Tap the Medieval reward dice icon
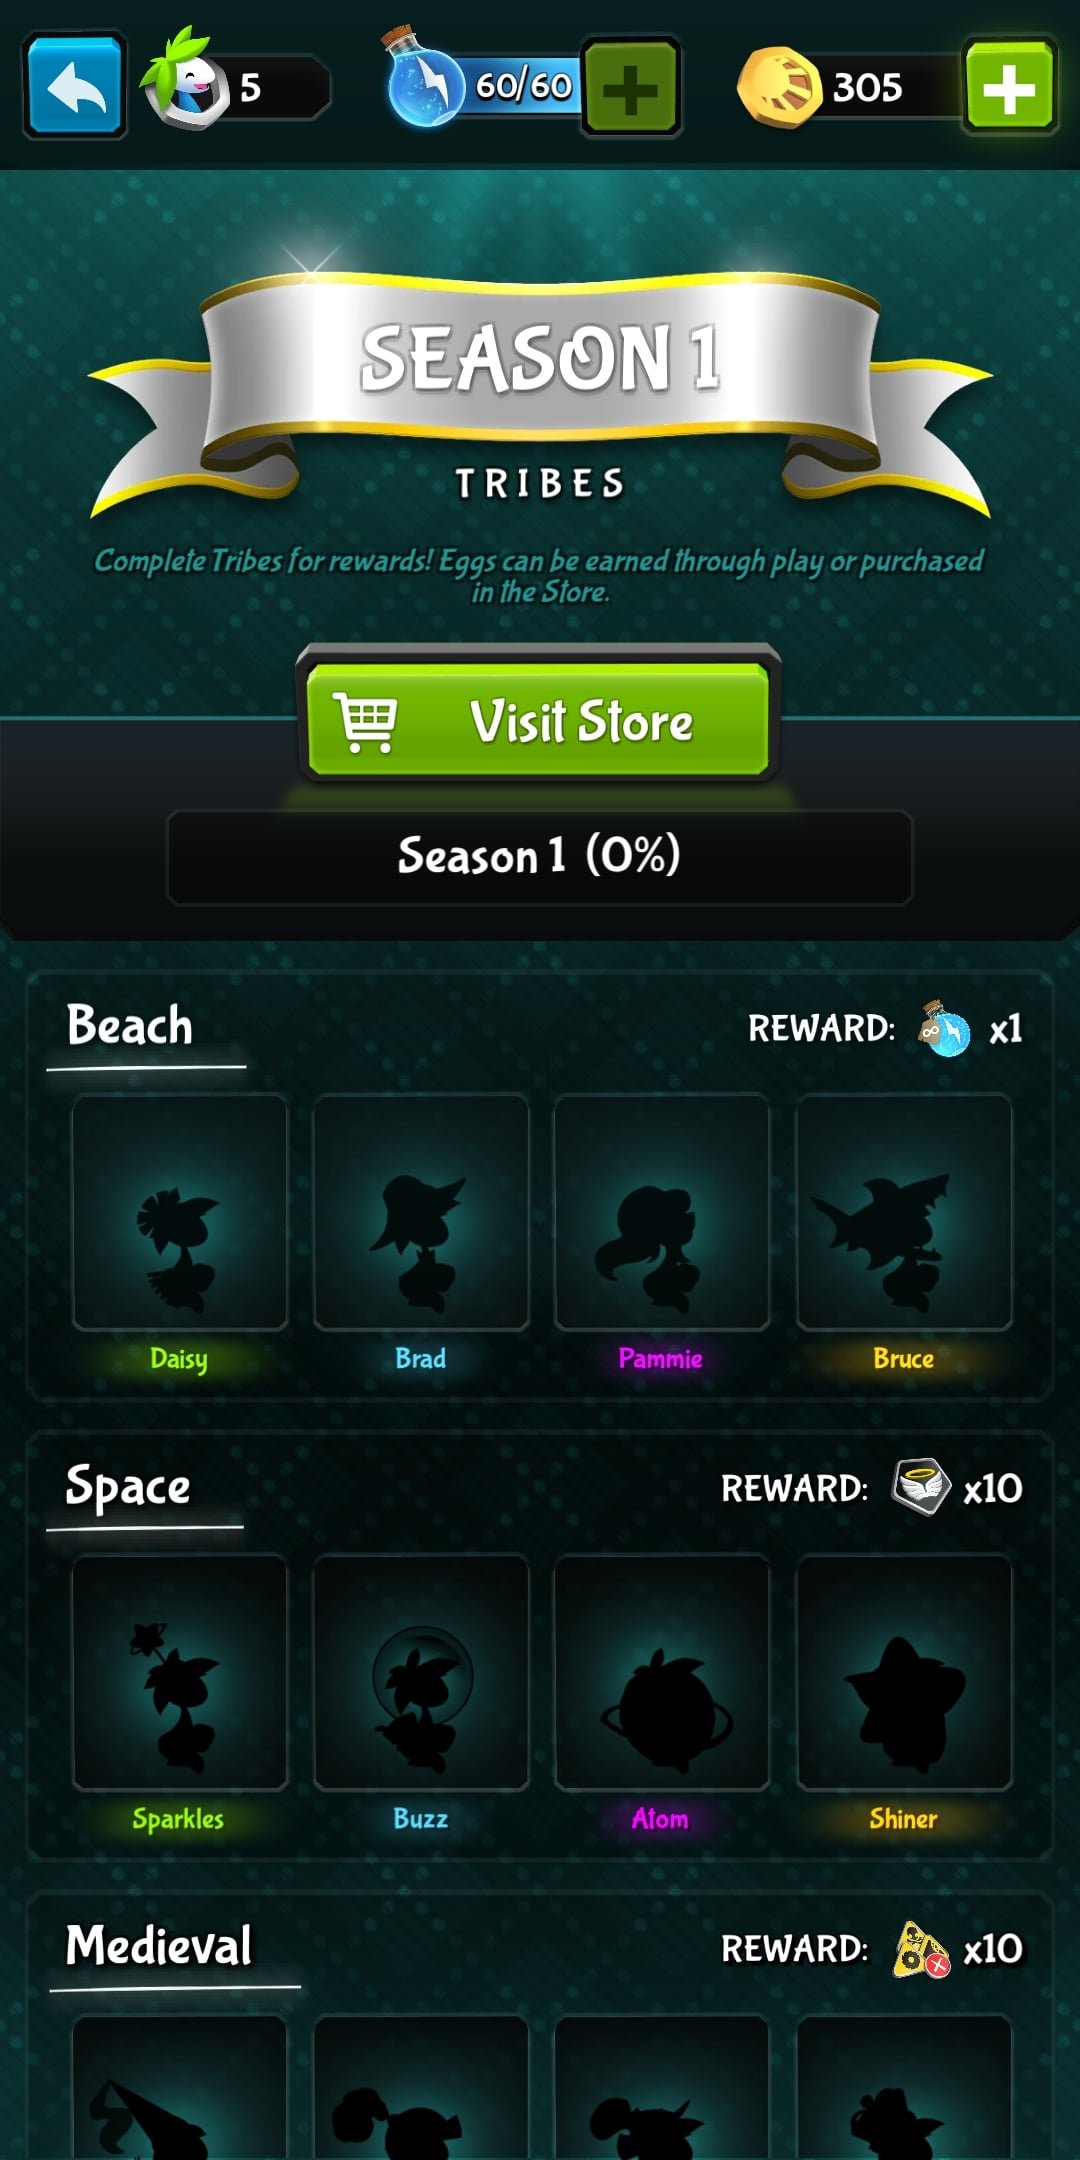 [x=920, y=1948]
